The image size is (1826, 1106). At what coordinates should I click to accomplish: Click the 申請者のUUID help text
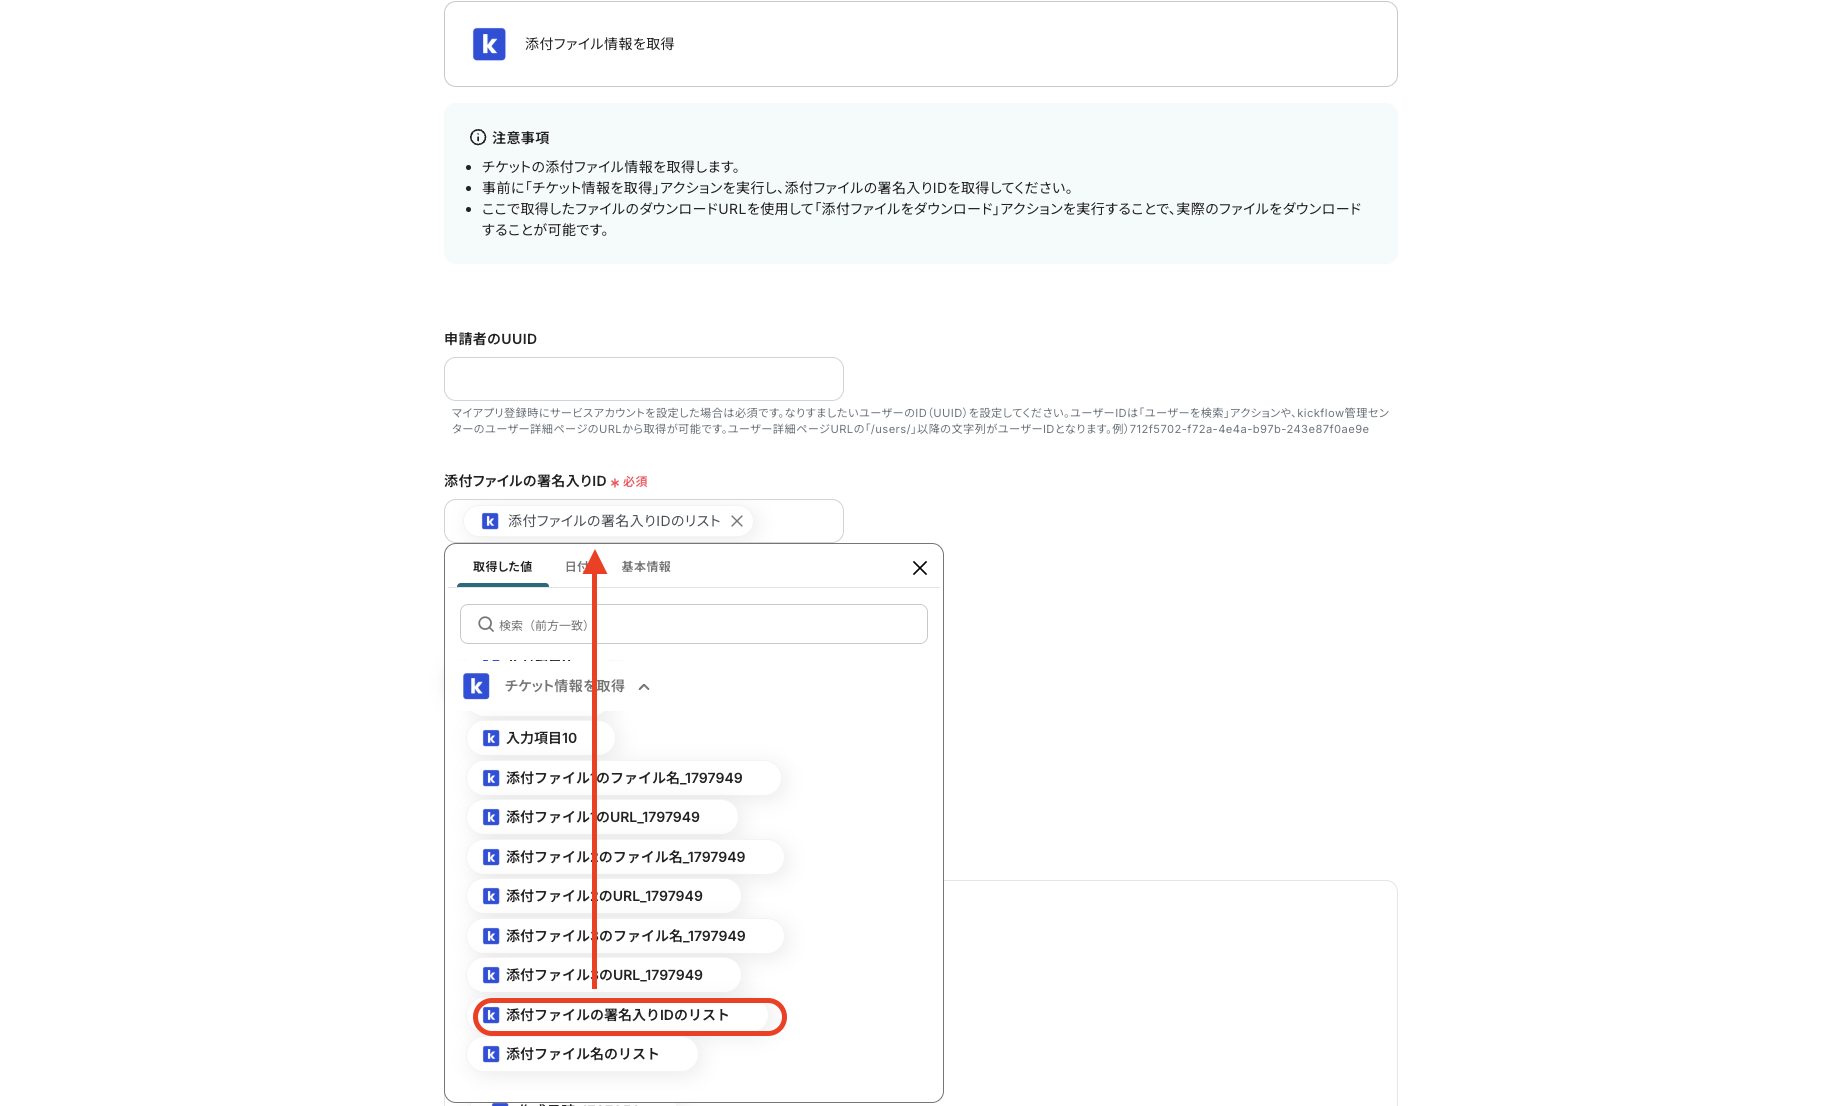pos(920,421)
